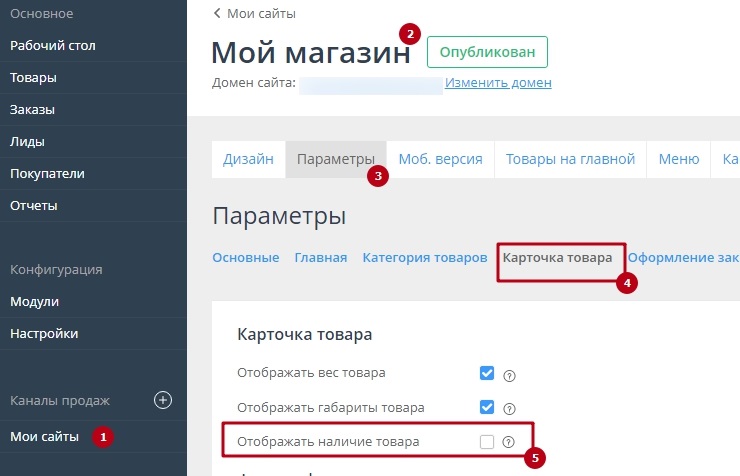This screenshot has height=476, width=740.
Task: Click the Изменить домен link
Action: pyautogui.click(x=498, y=83)
